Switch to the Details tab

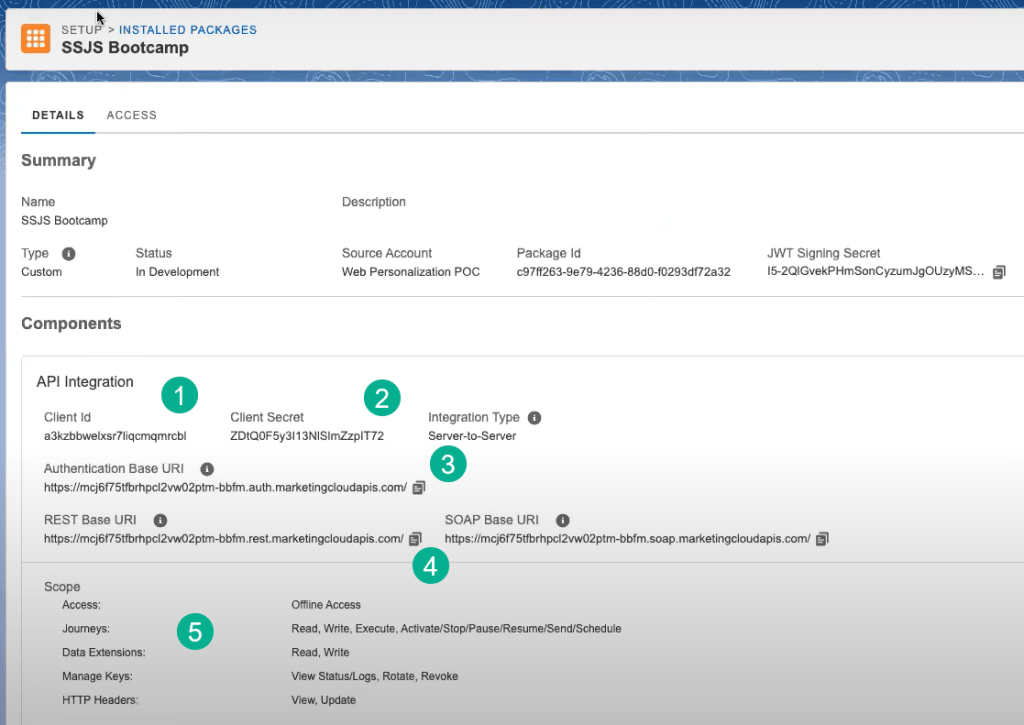58,115
